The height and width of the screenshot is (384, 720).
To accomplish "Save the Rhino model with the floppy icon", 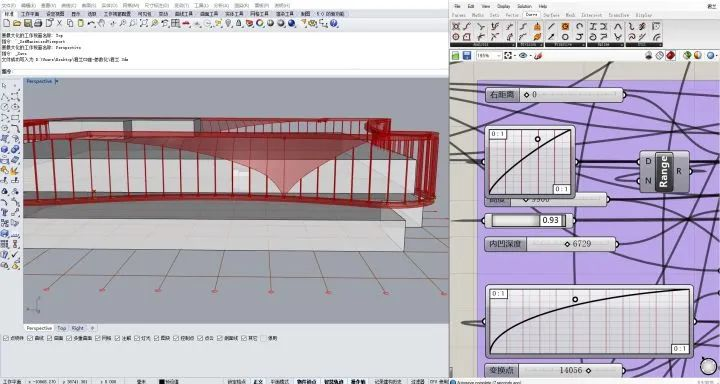I will coord(28,23).
